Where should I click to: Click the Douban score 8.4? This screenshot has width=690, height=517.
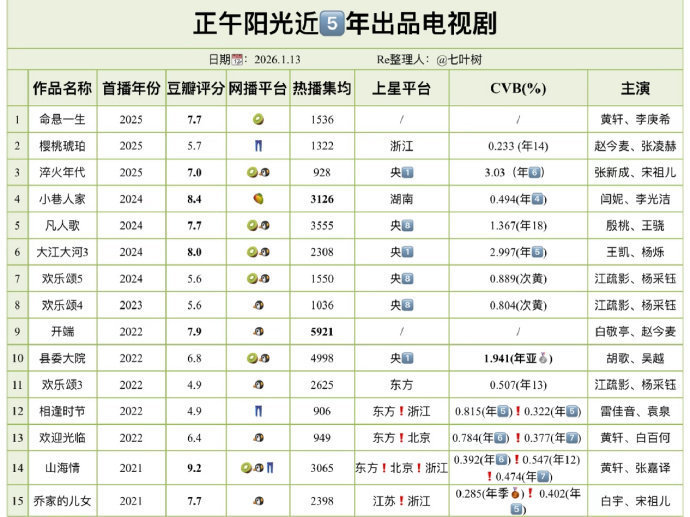click(x=194, y=199)
